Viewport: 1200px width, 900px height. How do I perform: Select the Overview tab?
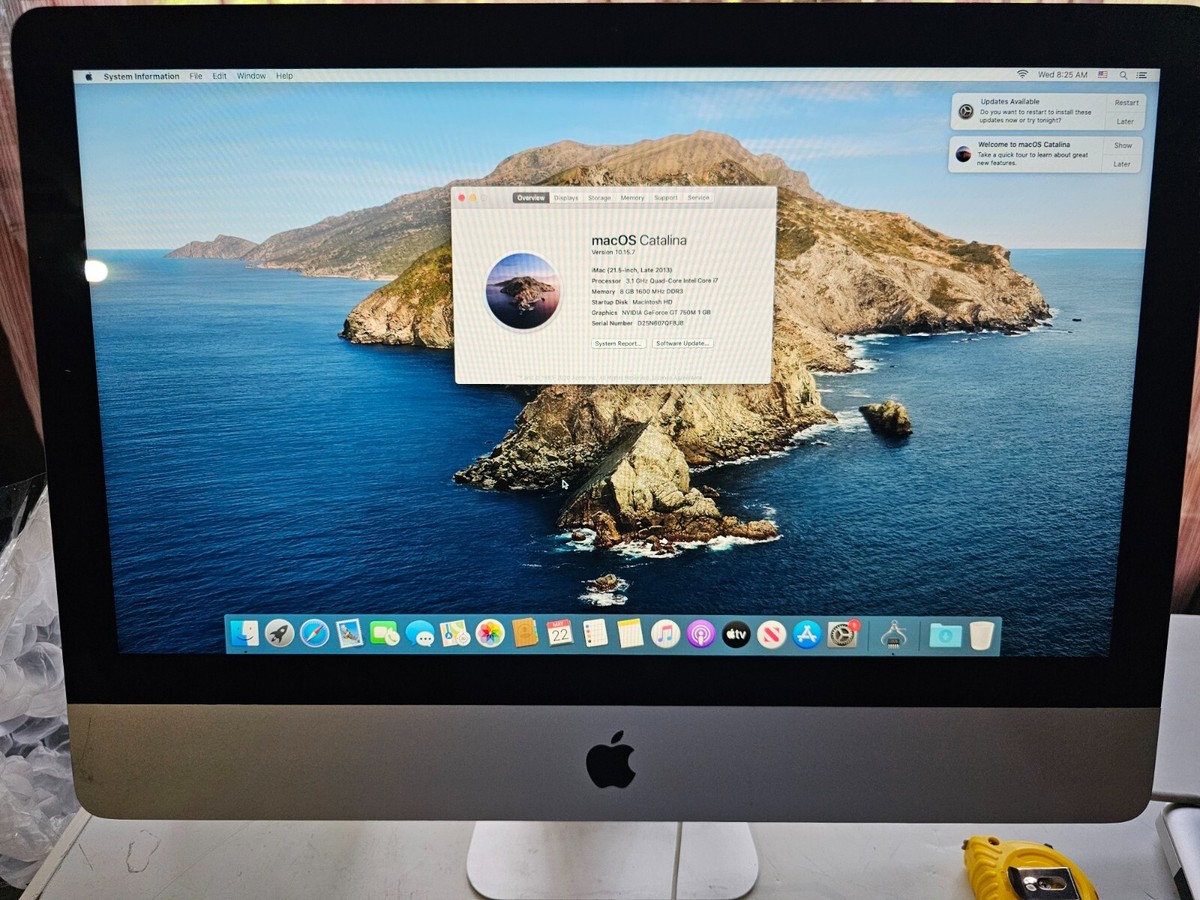click(x=531, y=198)
